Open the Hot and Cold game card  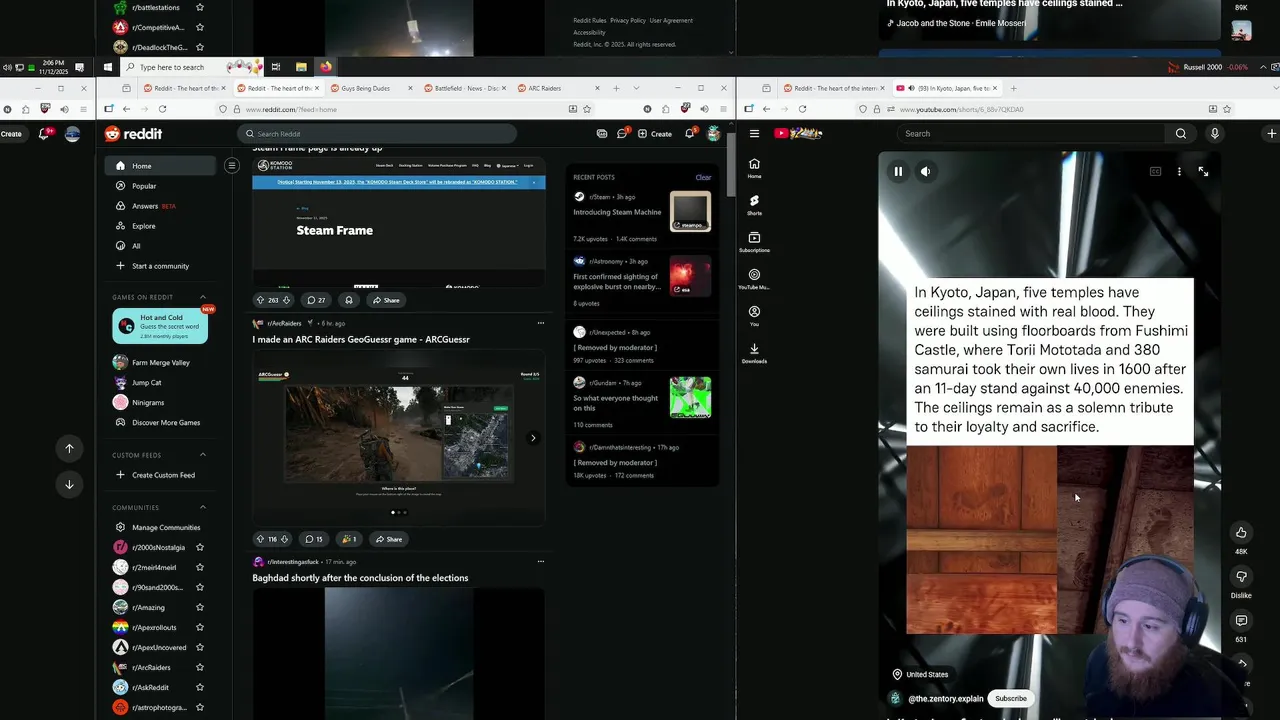(x=160, y=326)
